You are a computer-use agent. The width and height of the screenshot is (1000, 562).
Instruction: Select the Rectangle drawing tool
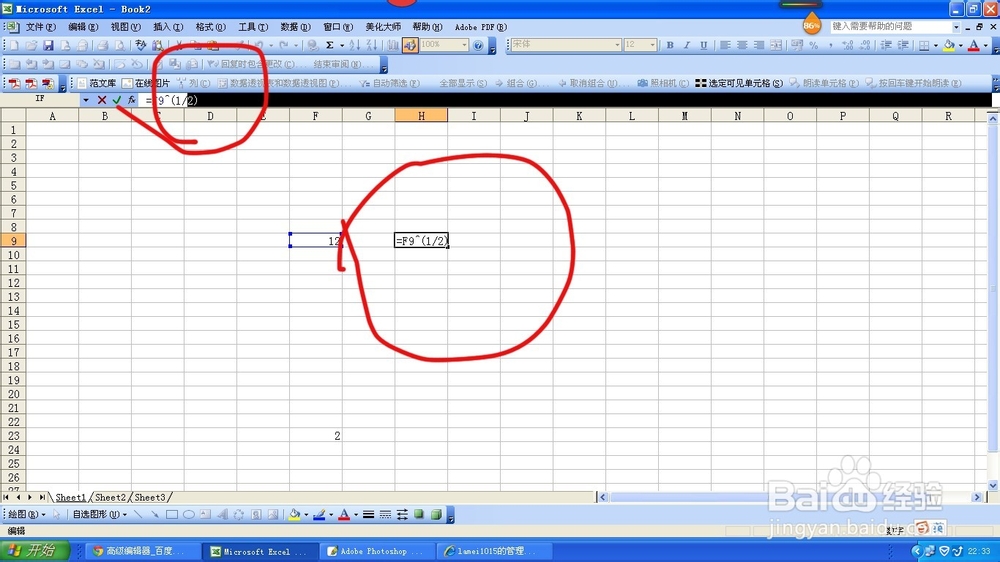tap(172, 514)
